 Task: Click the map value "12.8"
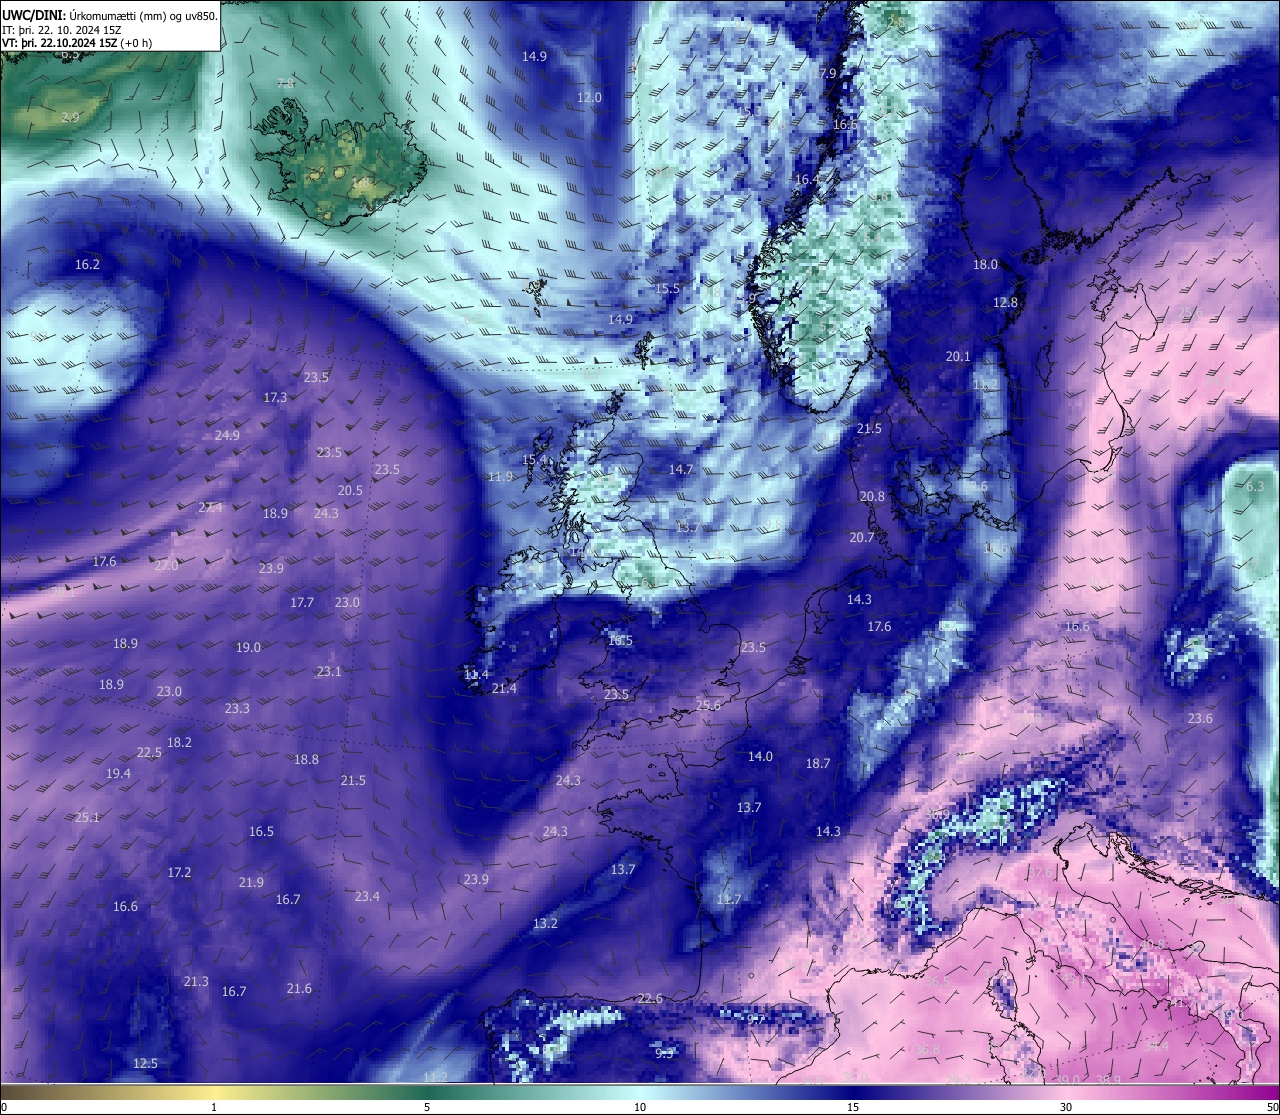click(1005, 302)
